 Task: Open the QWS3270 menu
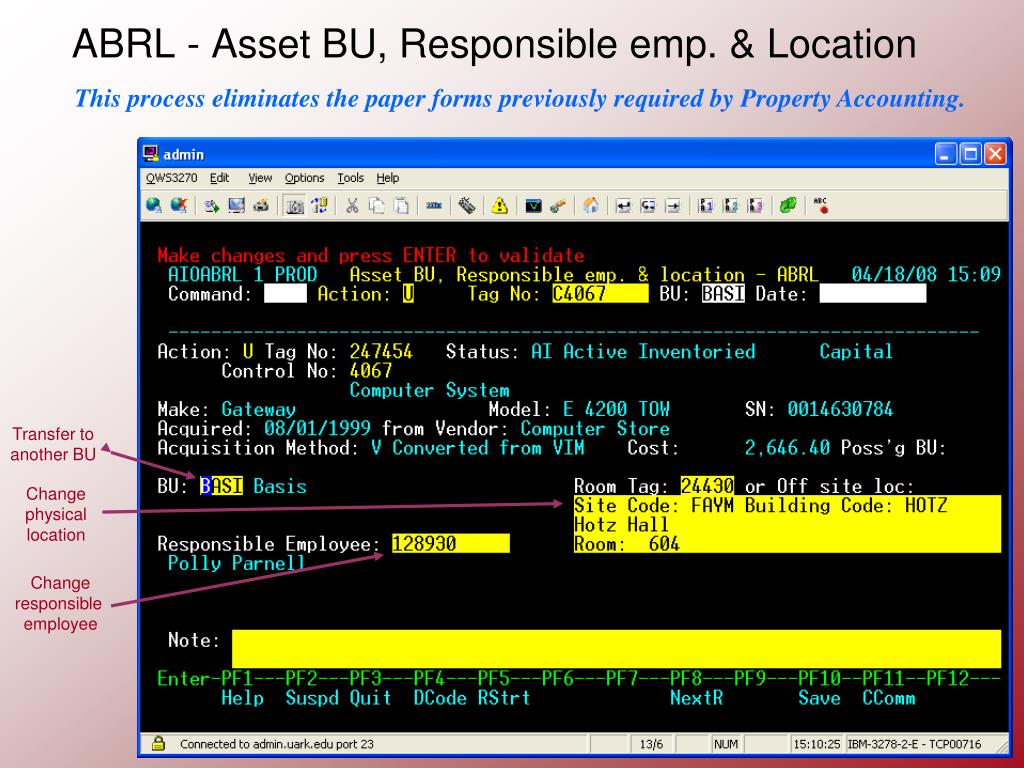tap(171, 178)
